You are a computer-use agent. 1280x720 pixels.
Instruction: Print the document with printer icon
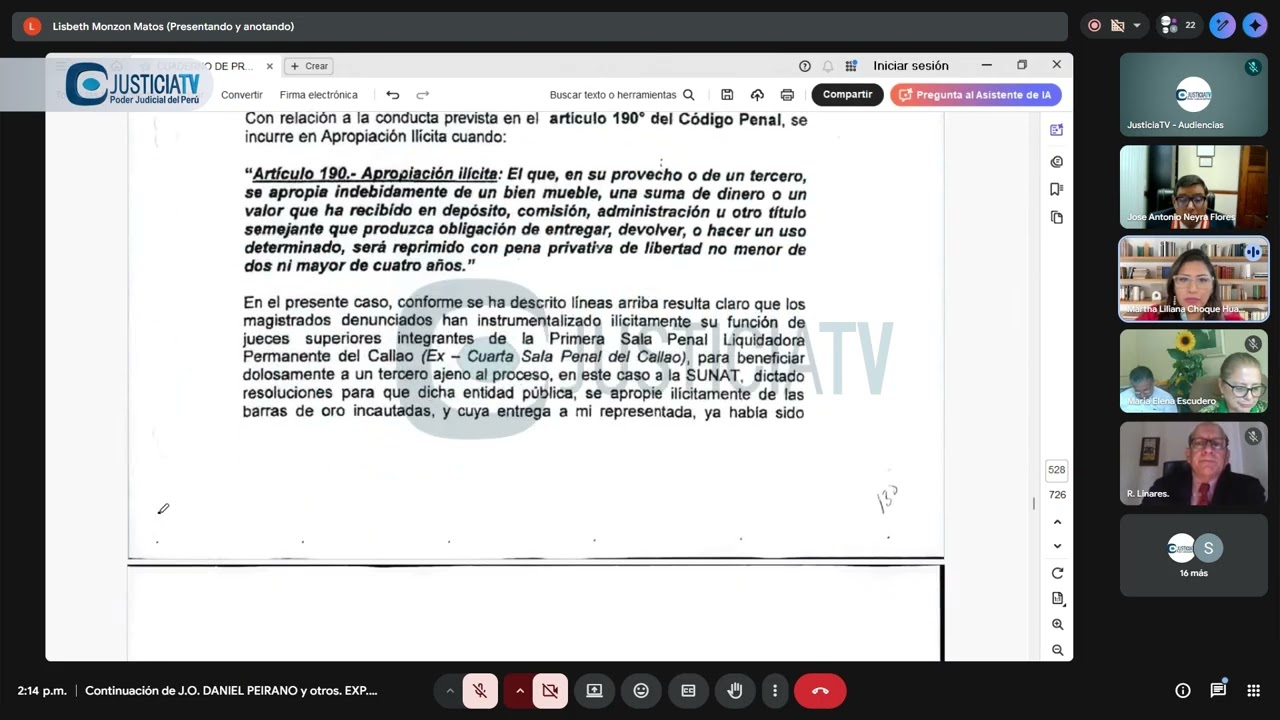point(787,95)
